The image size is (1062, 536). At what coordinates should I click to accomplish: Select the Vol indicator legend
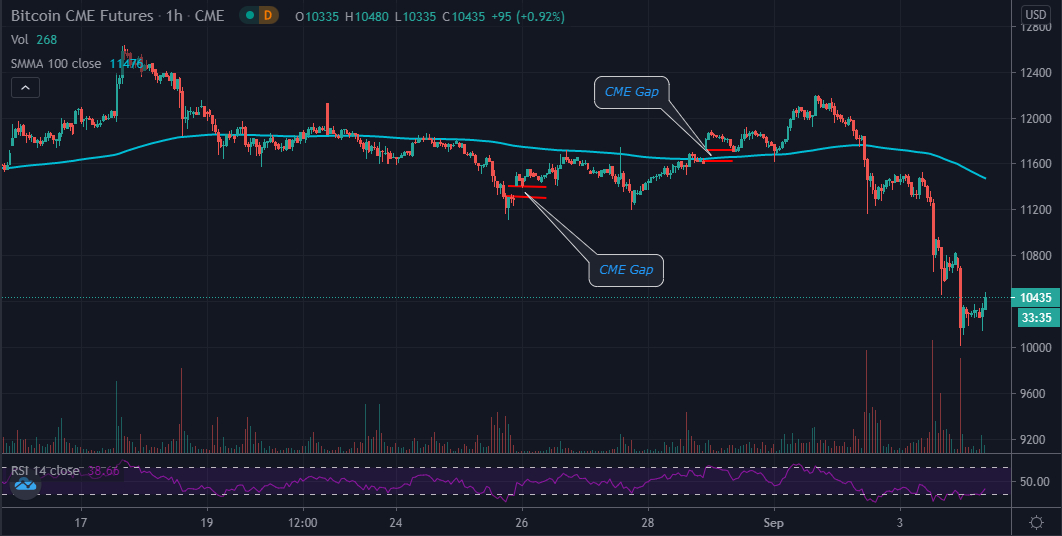click(34, 40)
